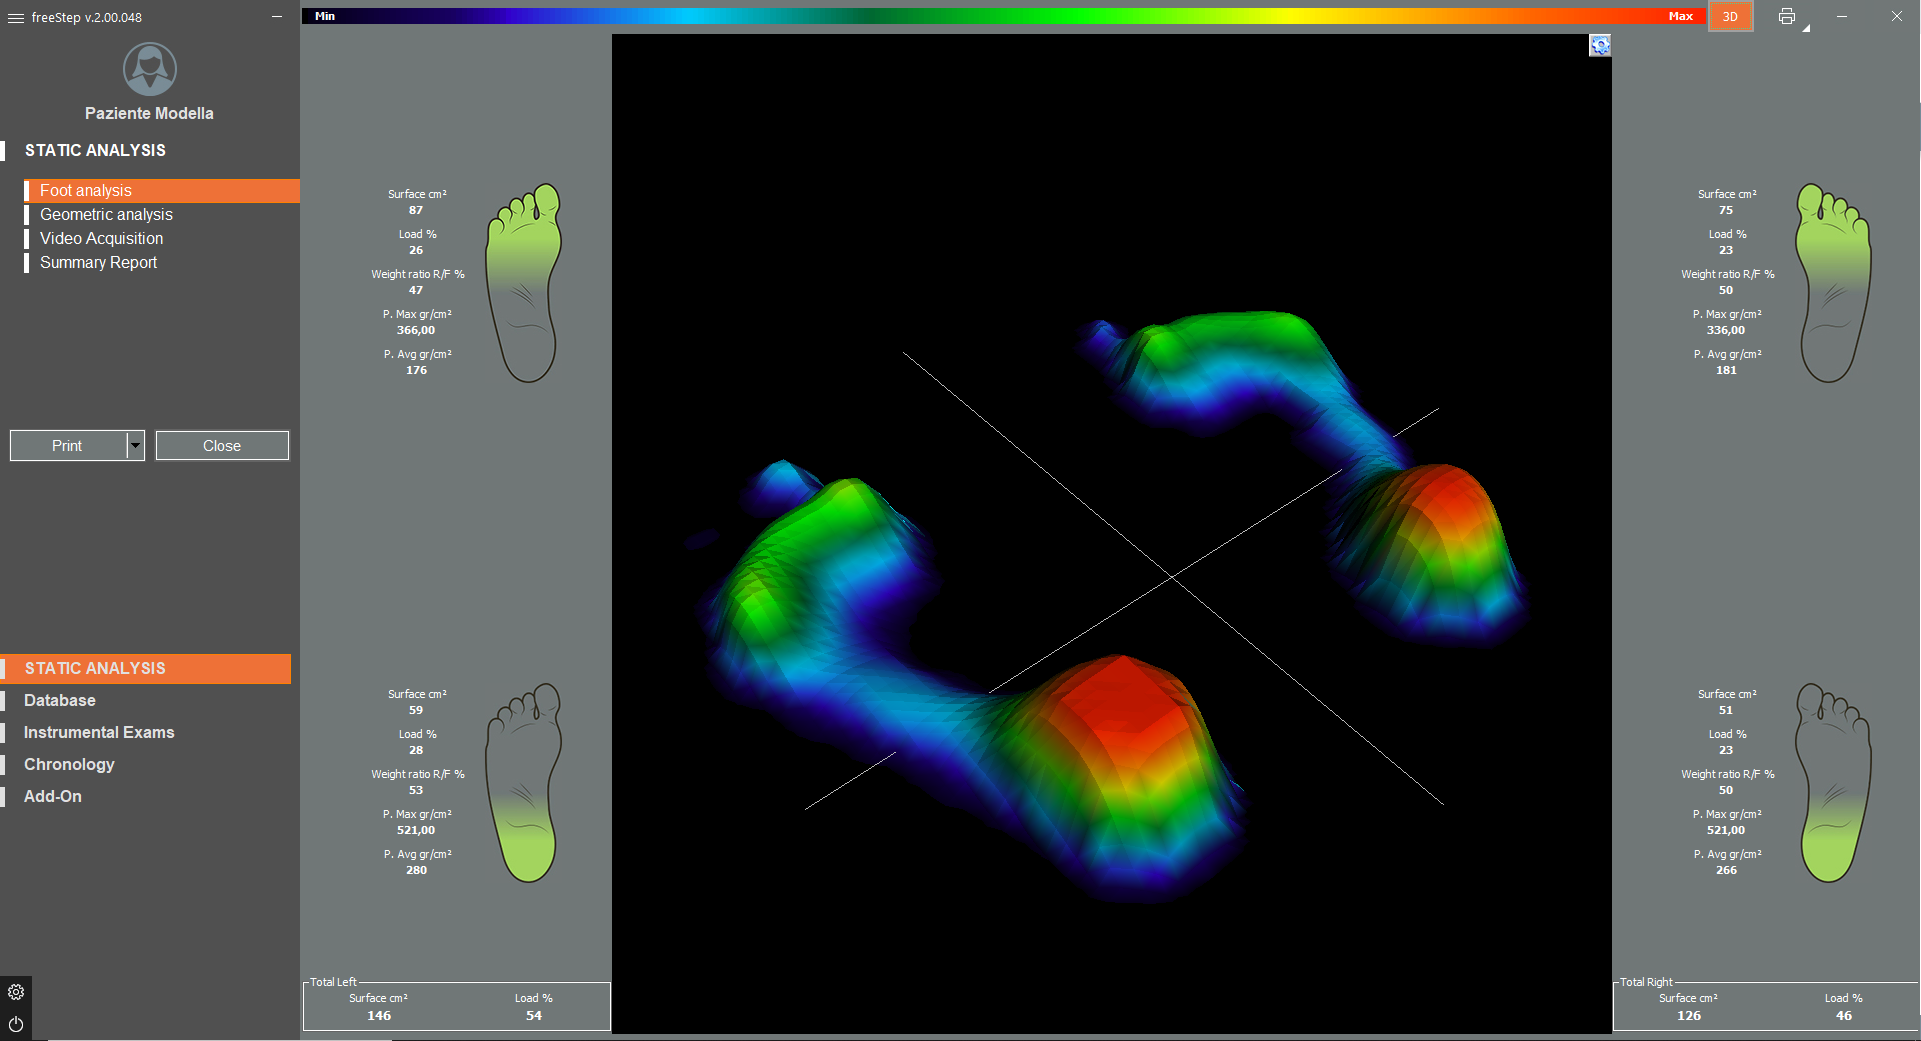Select the left forefoot diagram icon
The width and height of the screenshot is (1921, 1041).
[523, 282]
